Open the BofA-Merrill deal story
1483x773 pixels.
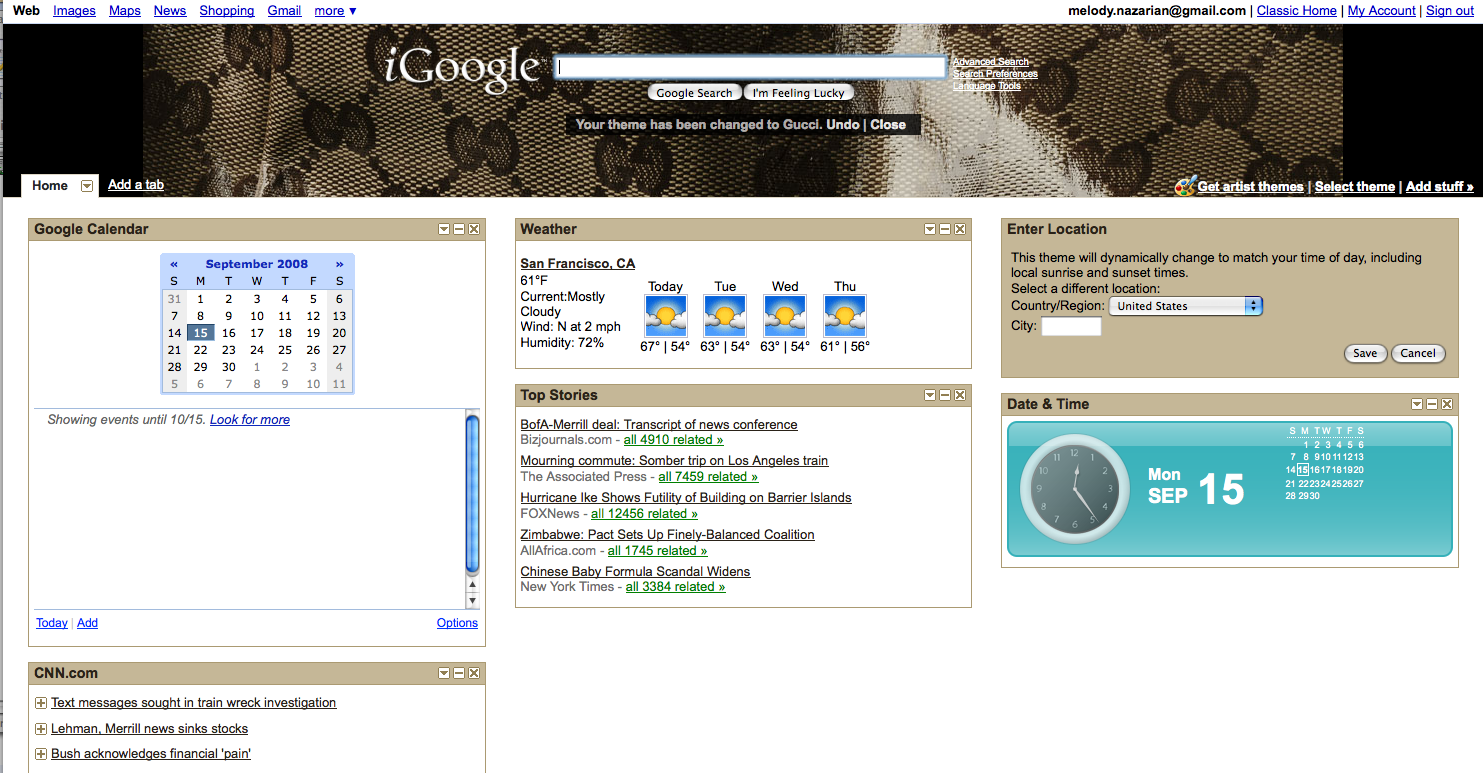659,425
